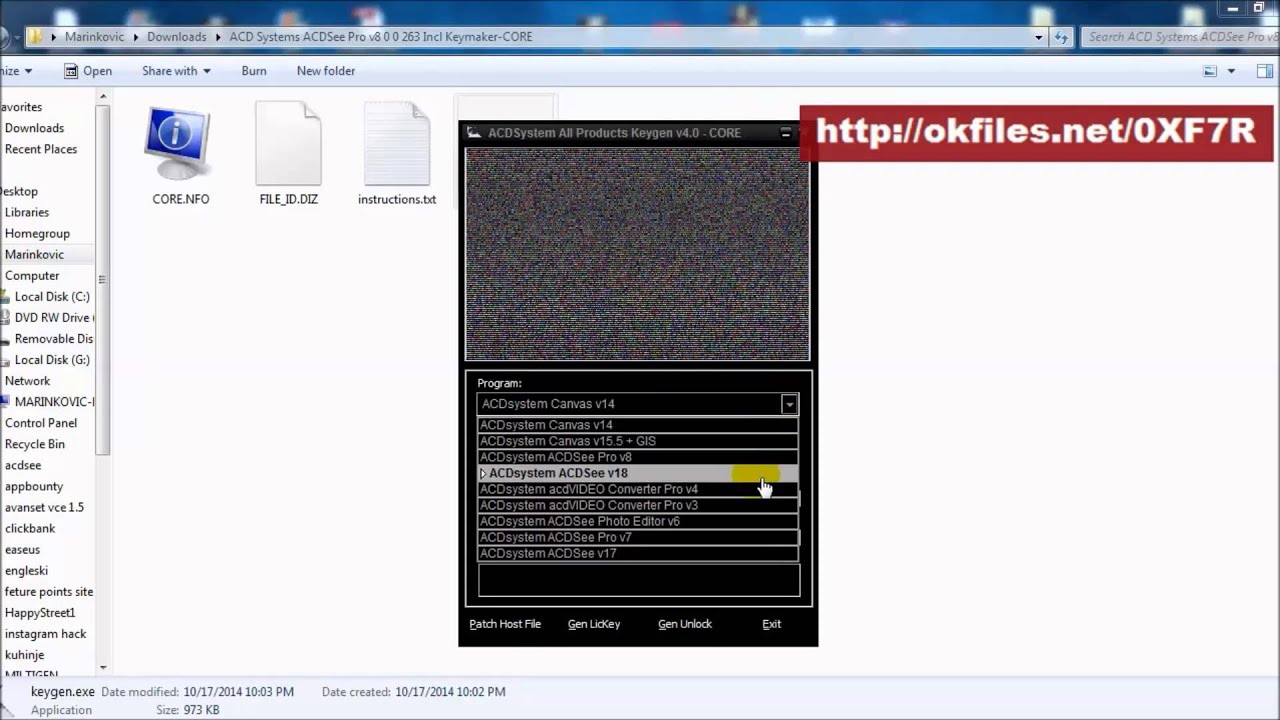Select ACDsystem Canvas v15.5 + GIS option
The image size is (1280, 720).
tap(638, 441)
